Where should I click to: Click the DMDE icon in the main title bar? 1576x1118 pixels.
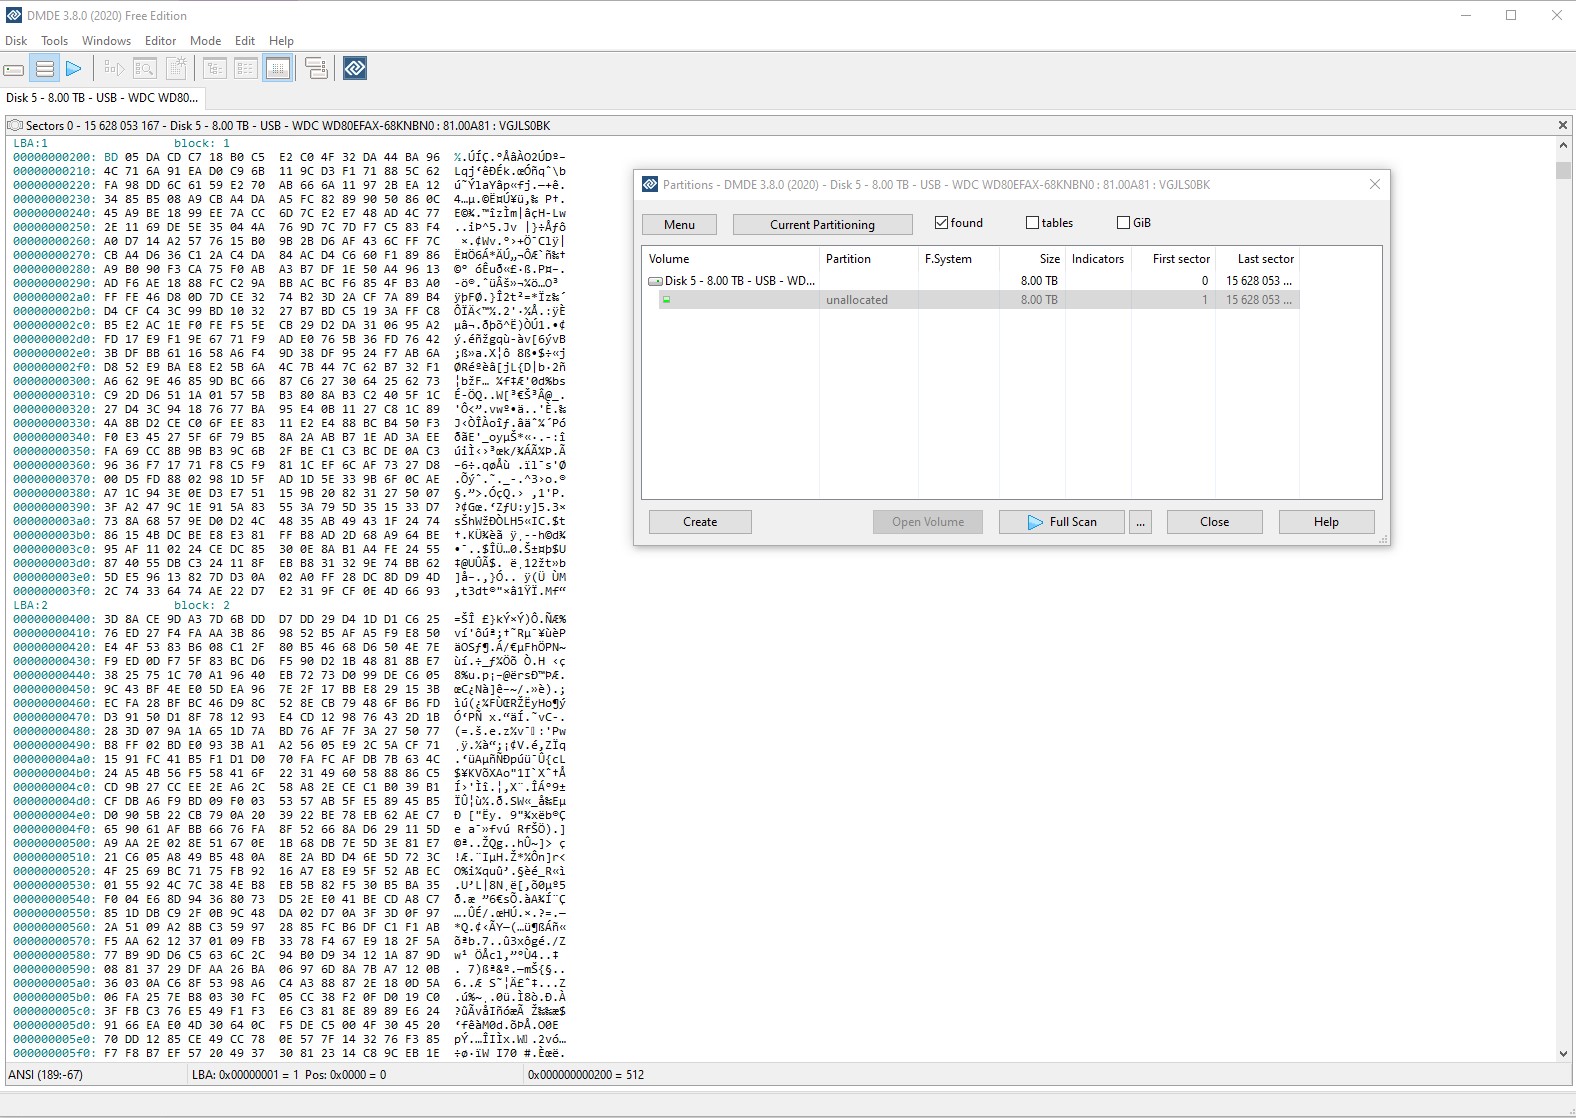click(13, 15)
